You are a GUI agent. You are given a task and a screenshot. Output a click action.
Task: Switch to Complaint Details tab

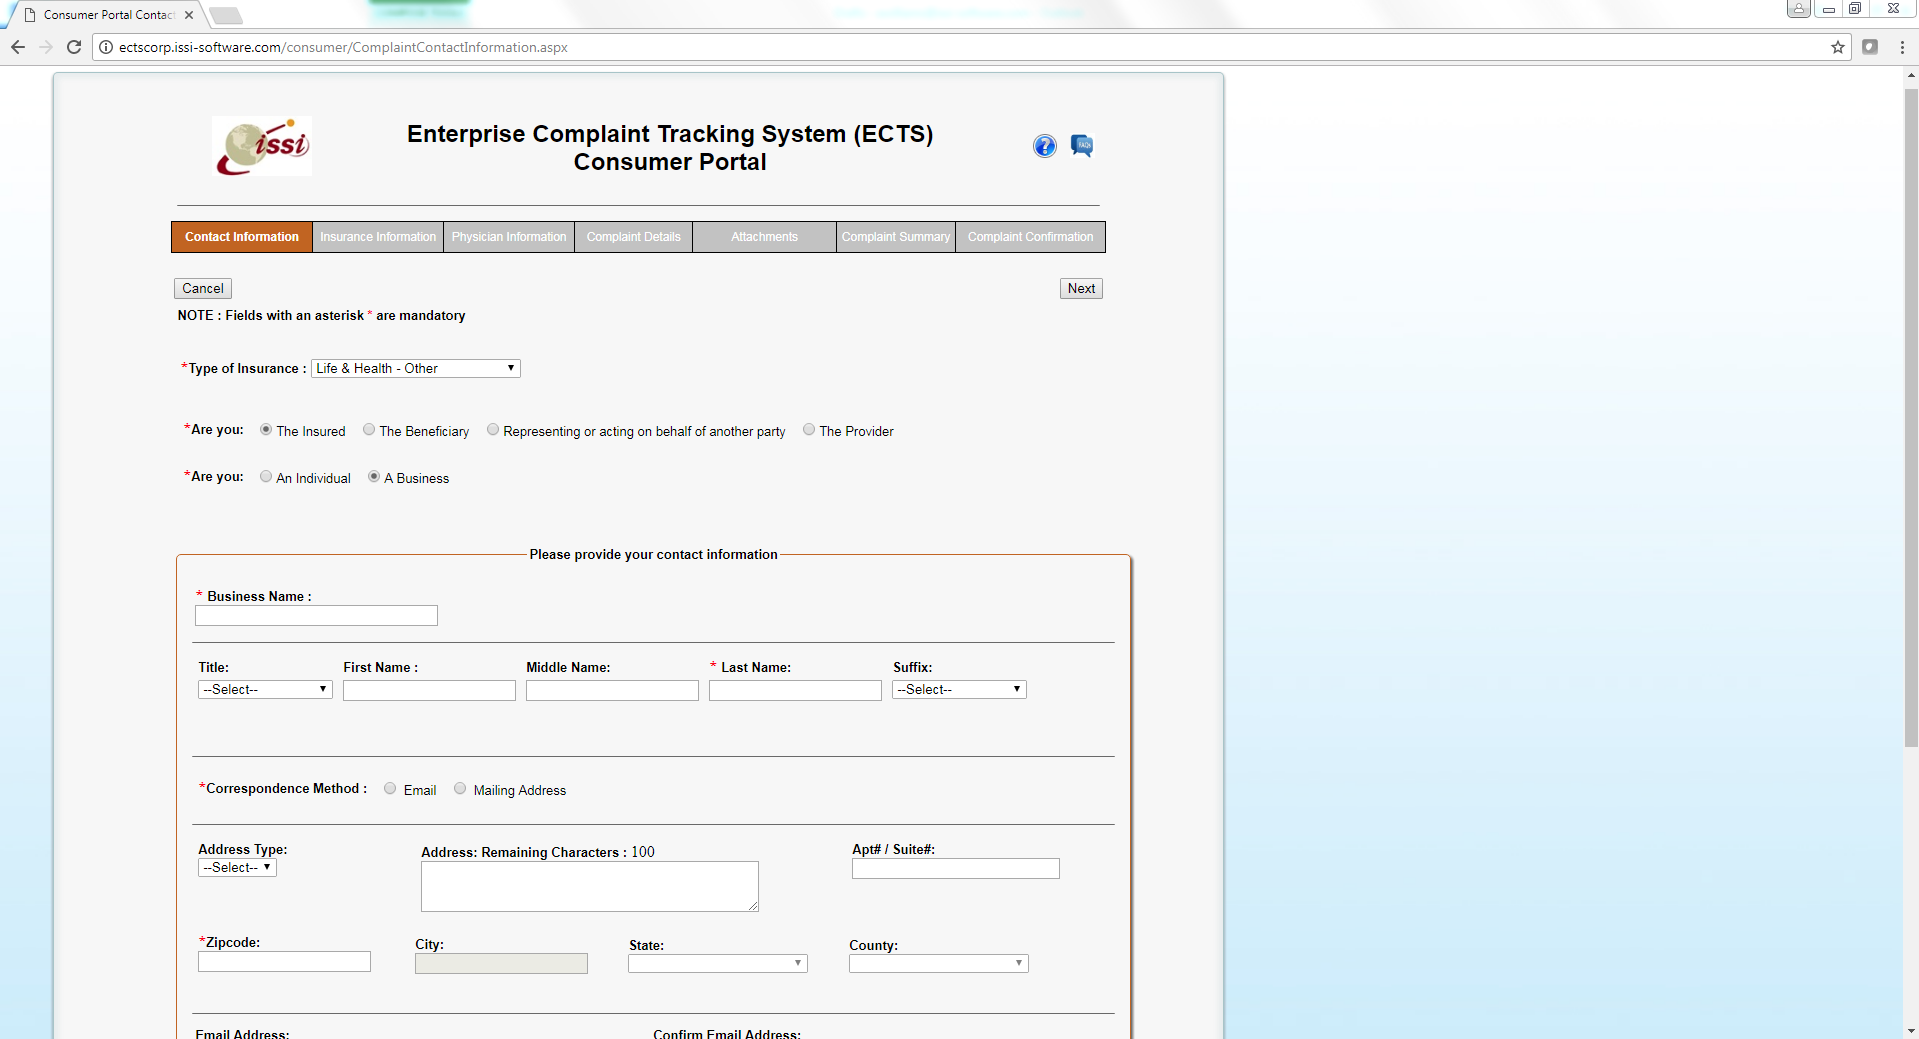click(x=634, y=237)
